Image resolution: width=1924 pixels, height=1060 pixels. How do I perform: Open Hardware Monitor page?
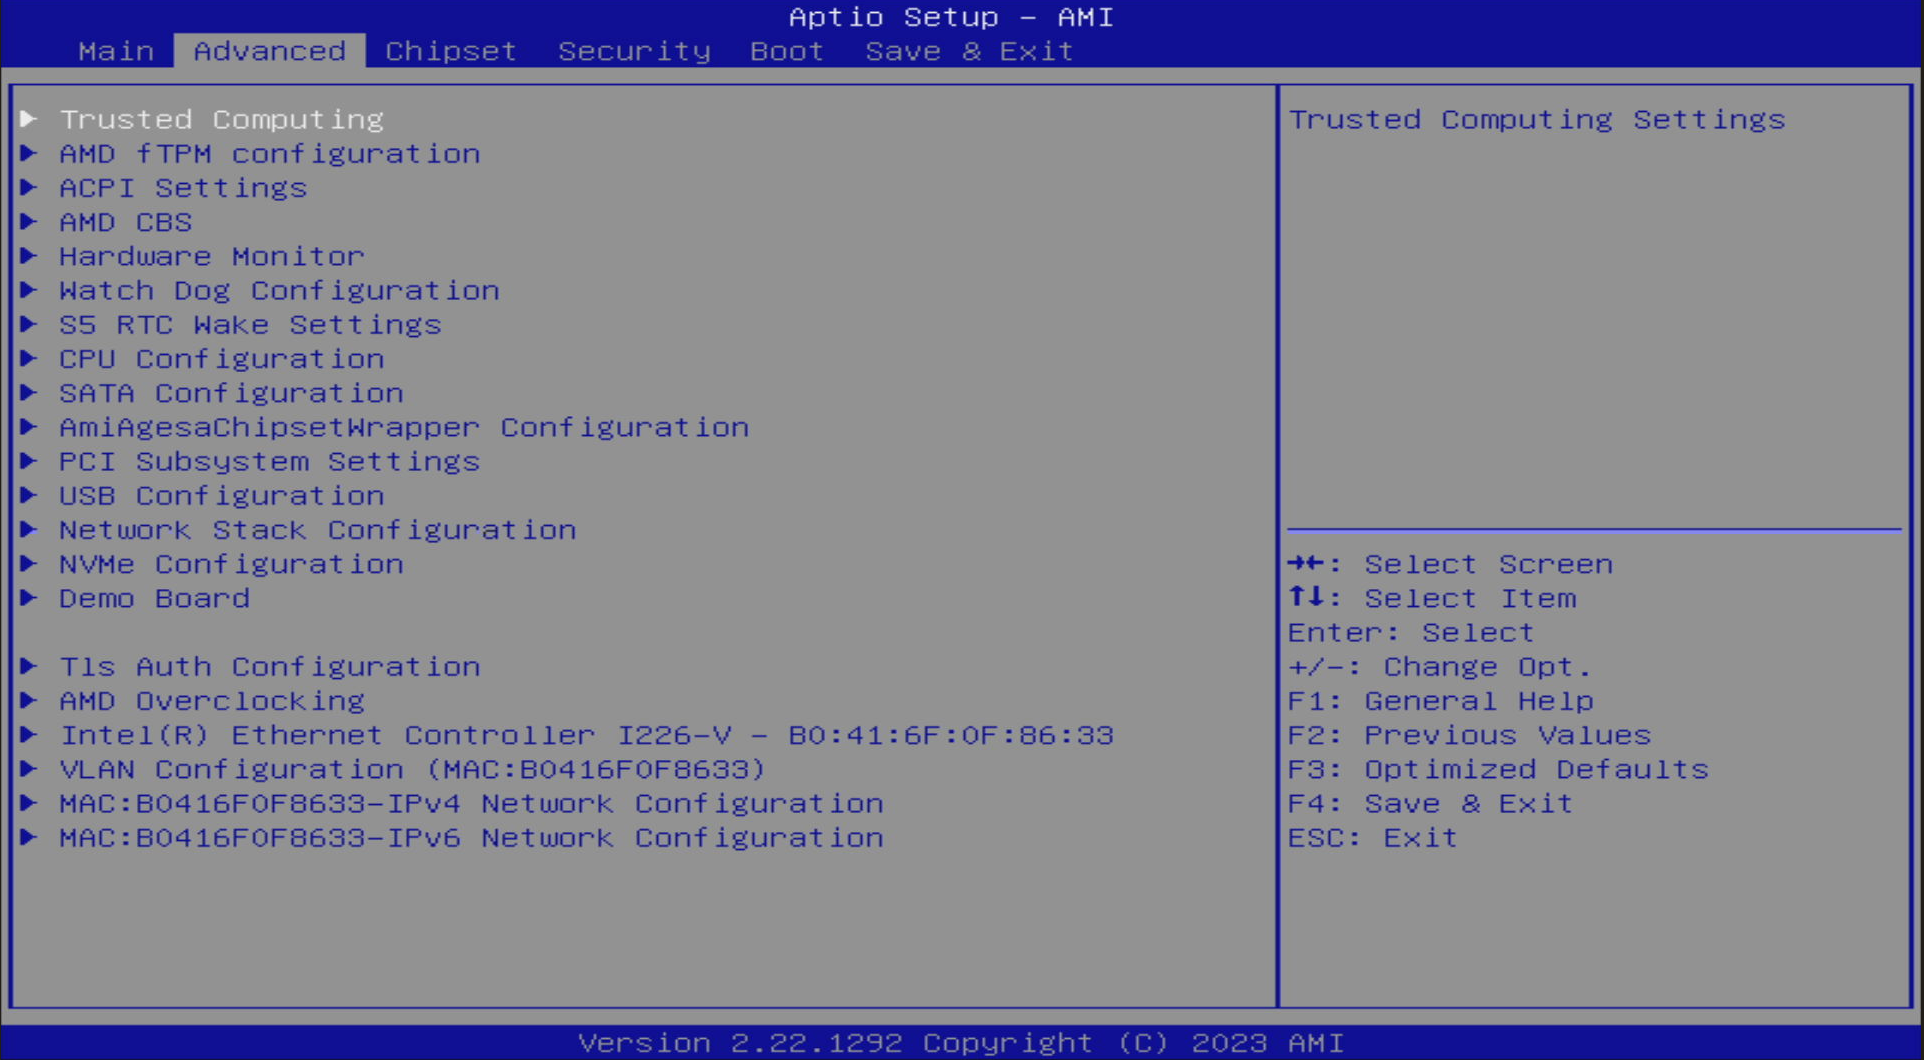[212, 256]
